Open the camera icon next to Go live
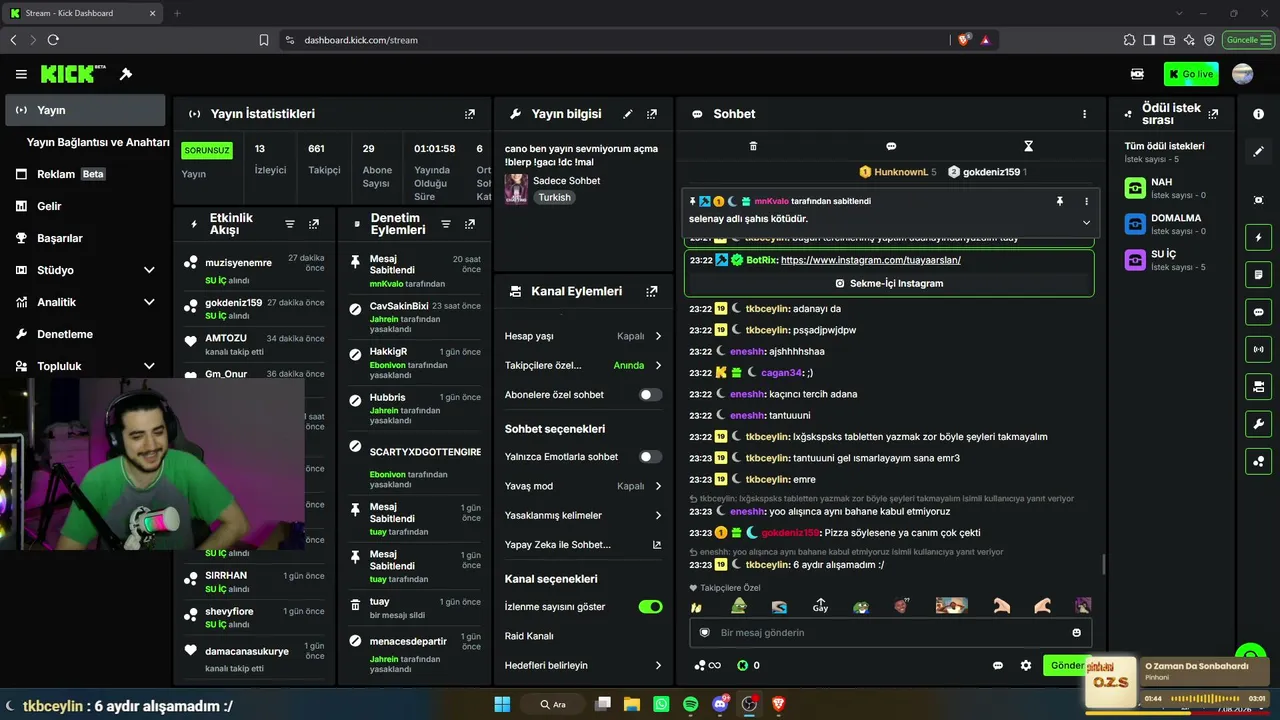 pos(1137,74)
